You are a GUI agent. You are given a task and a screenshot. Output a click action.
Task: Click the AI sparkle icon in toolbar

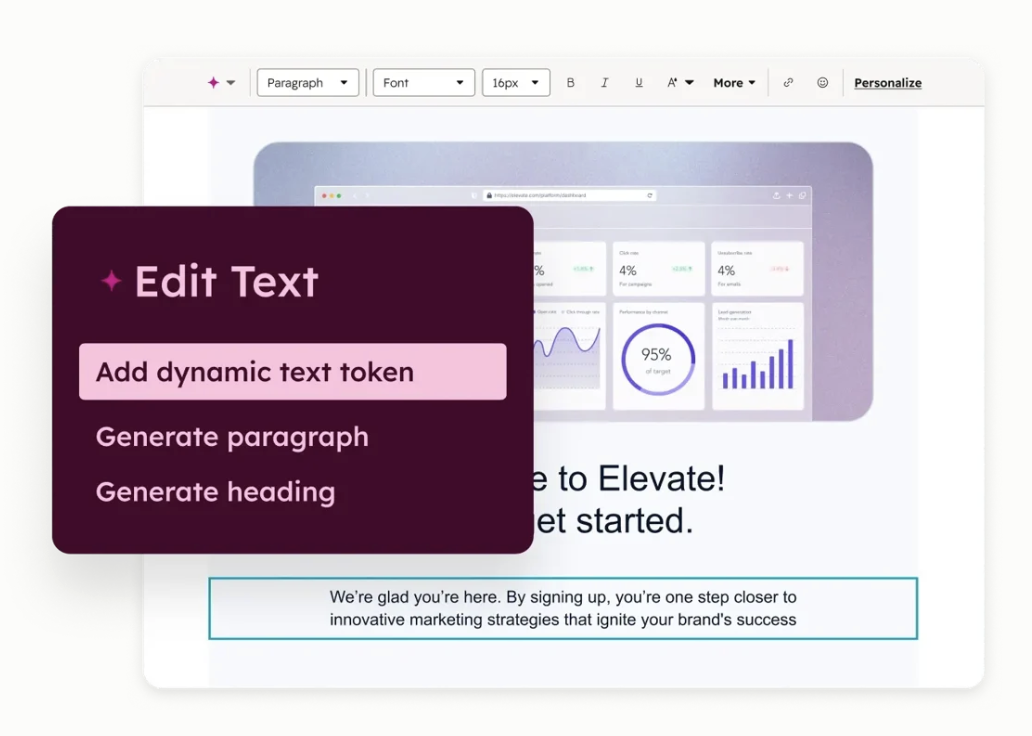[213, 83]
